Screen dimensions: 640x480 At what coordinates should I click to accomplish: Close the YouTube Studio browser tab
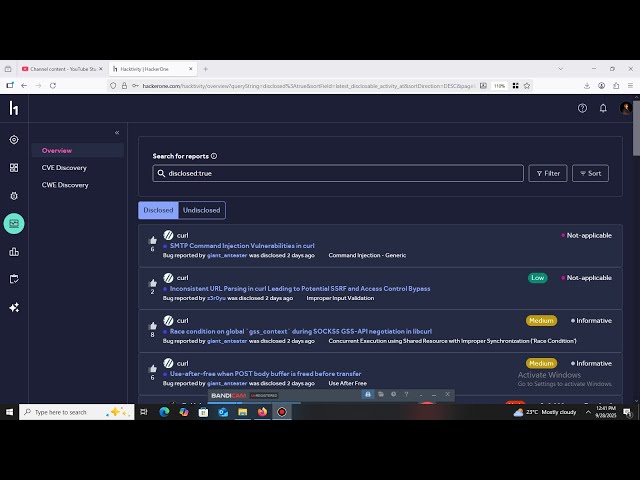(101, 69)
